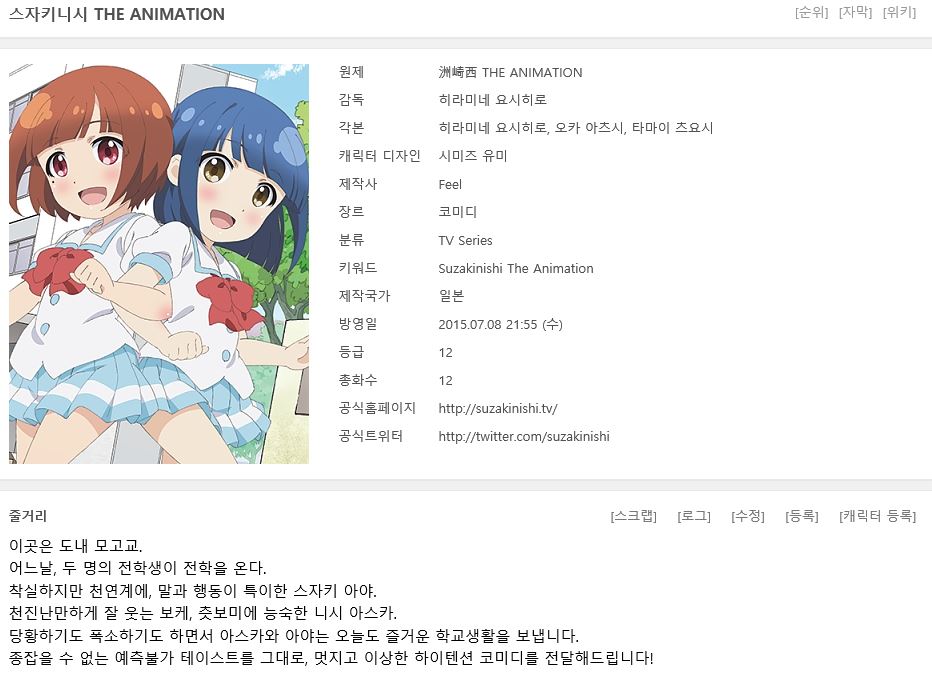
Task: Open the [캐릭터 등록] character register link
Action: (x=877, y=516)
